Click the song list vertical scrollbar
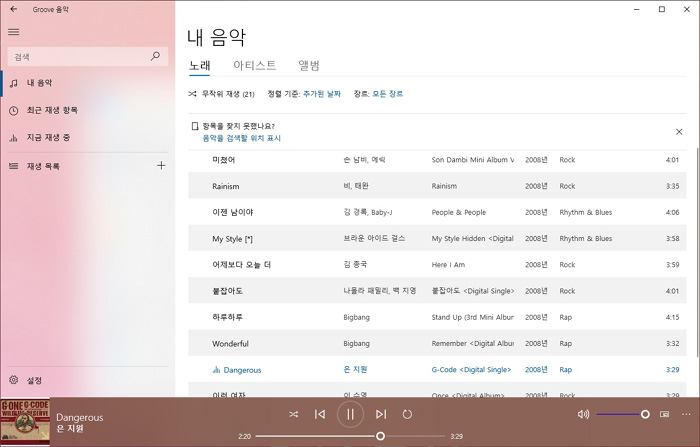 click(697, 252)
